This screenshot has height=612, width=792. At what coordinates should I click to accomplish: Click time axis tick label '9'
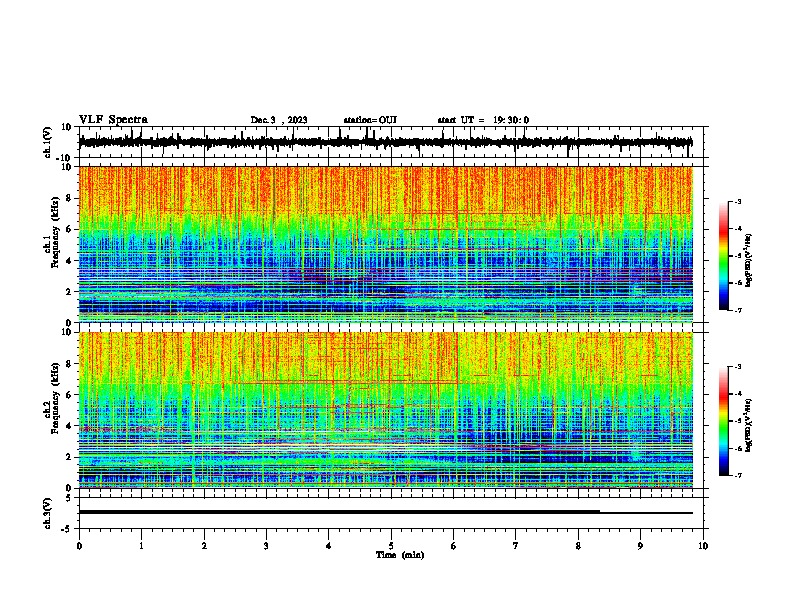pyautogui.click(x=640, y=546)
